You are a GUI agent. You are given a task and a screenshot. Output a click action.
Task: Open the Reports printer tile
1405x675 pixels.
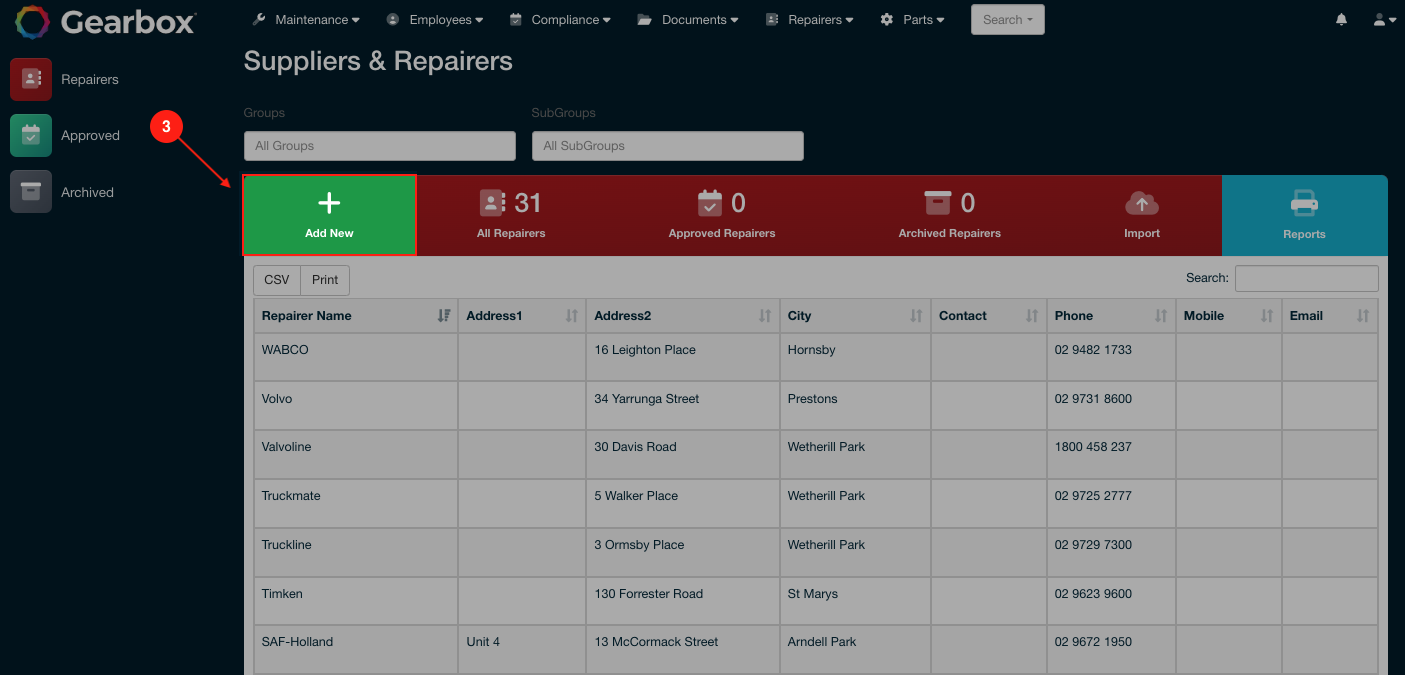(x=1304, y=215)
